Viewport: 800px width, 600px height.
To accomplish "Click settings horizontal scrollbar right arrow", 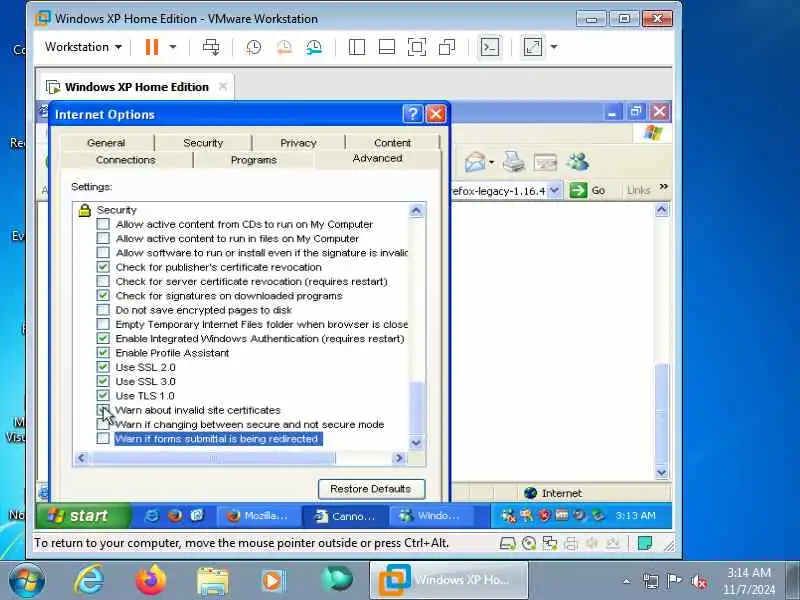I will 399,458.
